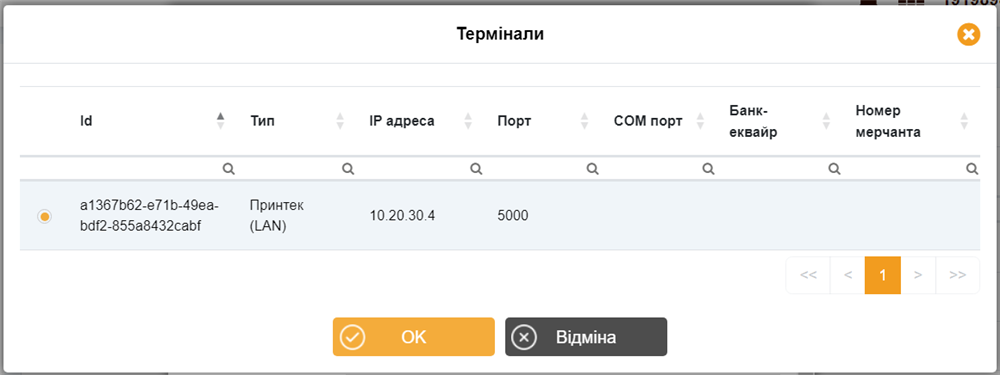Click the search icon in Банк-еквайр filter
This screenshot has width=1000, height=375.
[833, 169]
